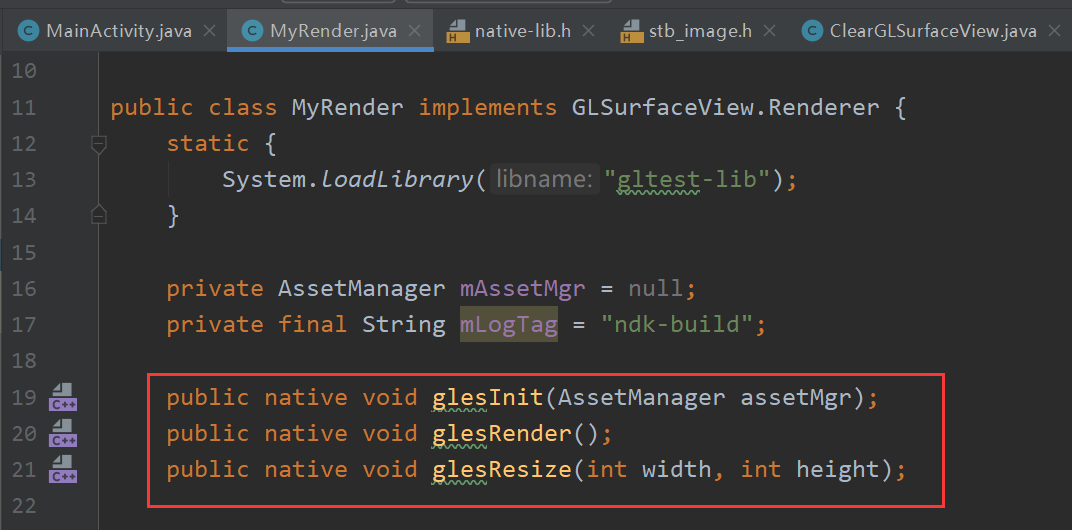Click the assetMgr parameter in glesInit
This screenshot has width=1072, height=530.
click(796, 397)
